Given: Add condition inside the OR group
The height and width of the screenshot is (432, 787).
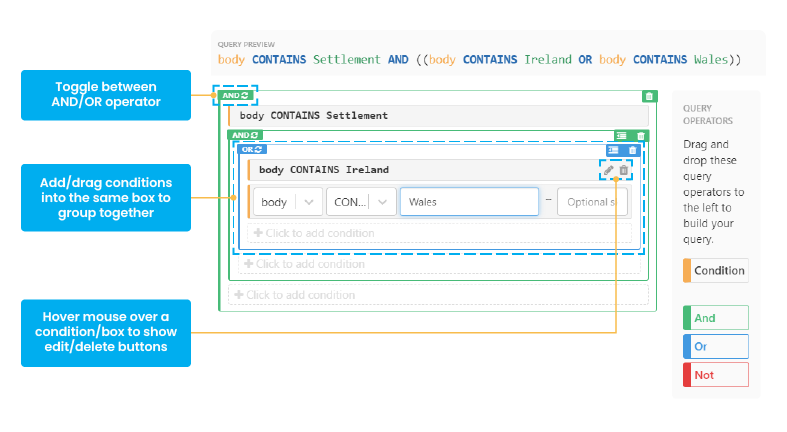Looking at the screenshot, I should tap(314, 233).
